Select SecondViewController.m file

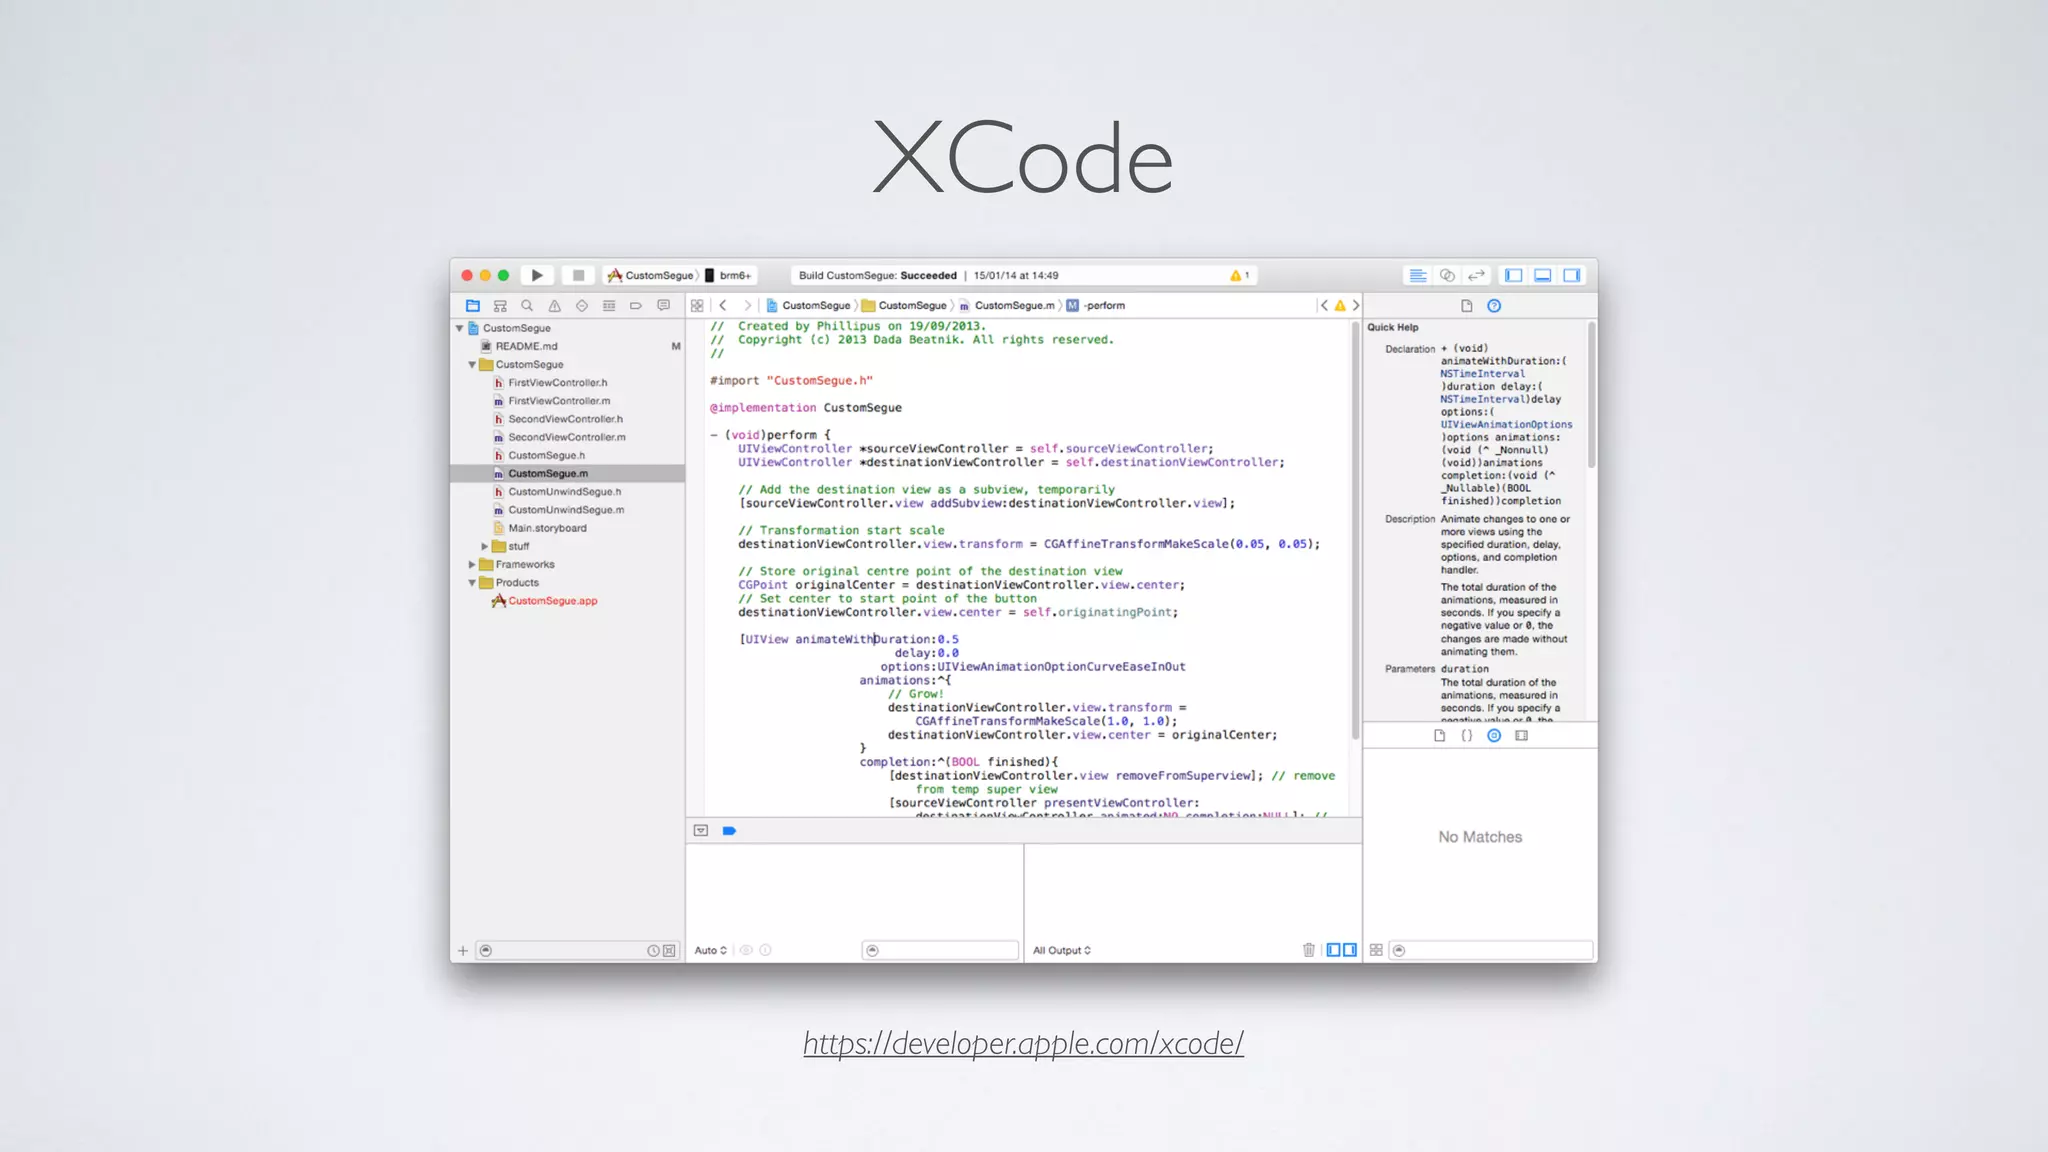(x=567, y=437)
